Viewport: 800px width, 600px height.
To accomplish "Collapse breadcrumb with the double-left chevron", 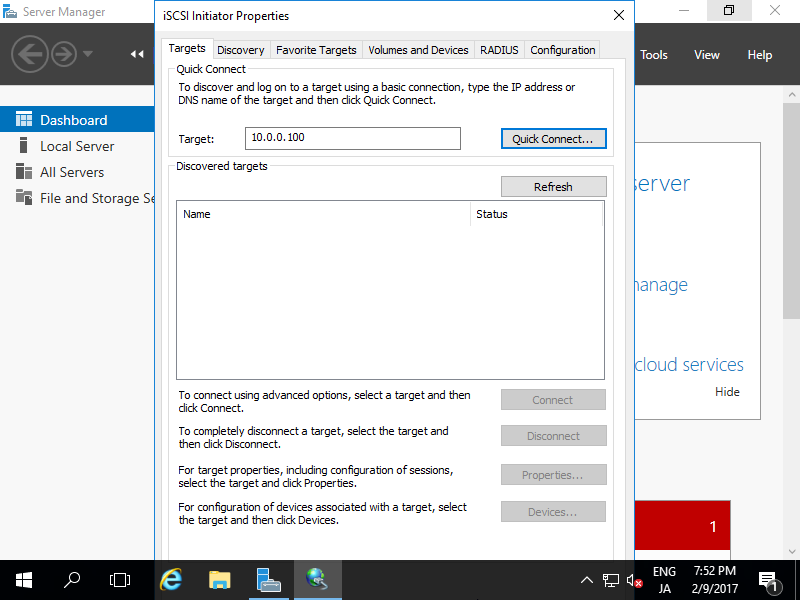I will [x=137, y=54].
